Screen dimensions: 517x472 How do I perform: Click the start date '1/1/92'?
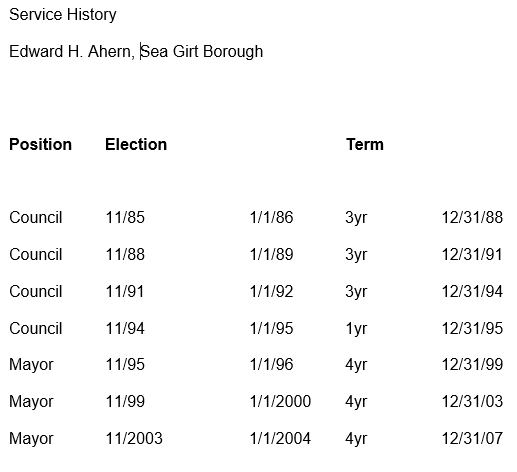click(271, 292)
